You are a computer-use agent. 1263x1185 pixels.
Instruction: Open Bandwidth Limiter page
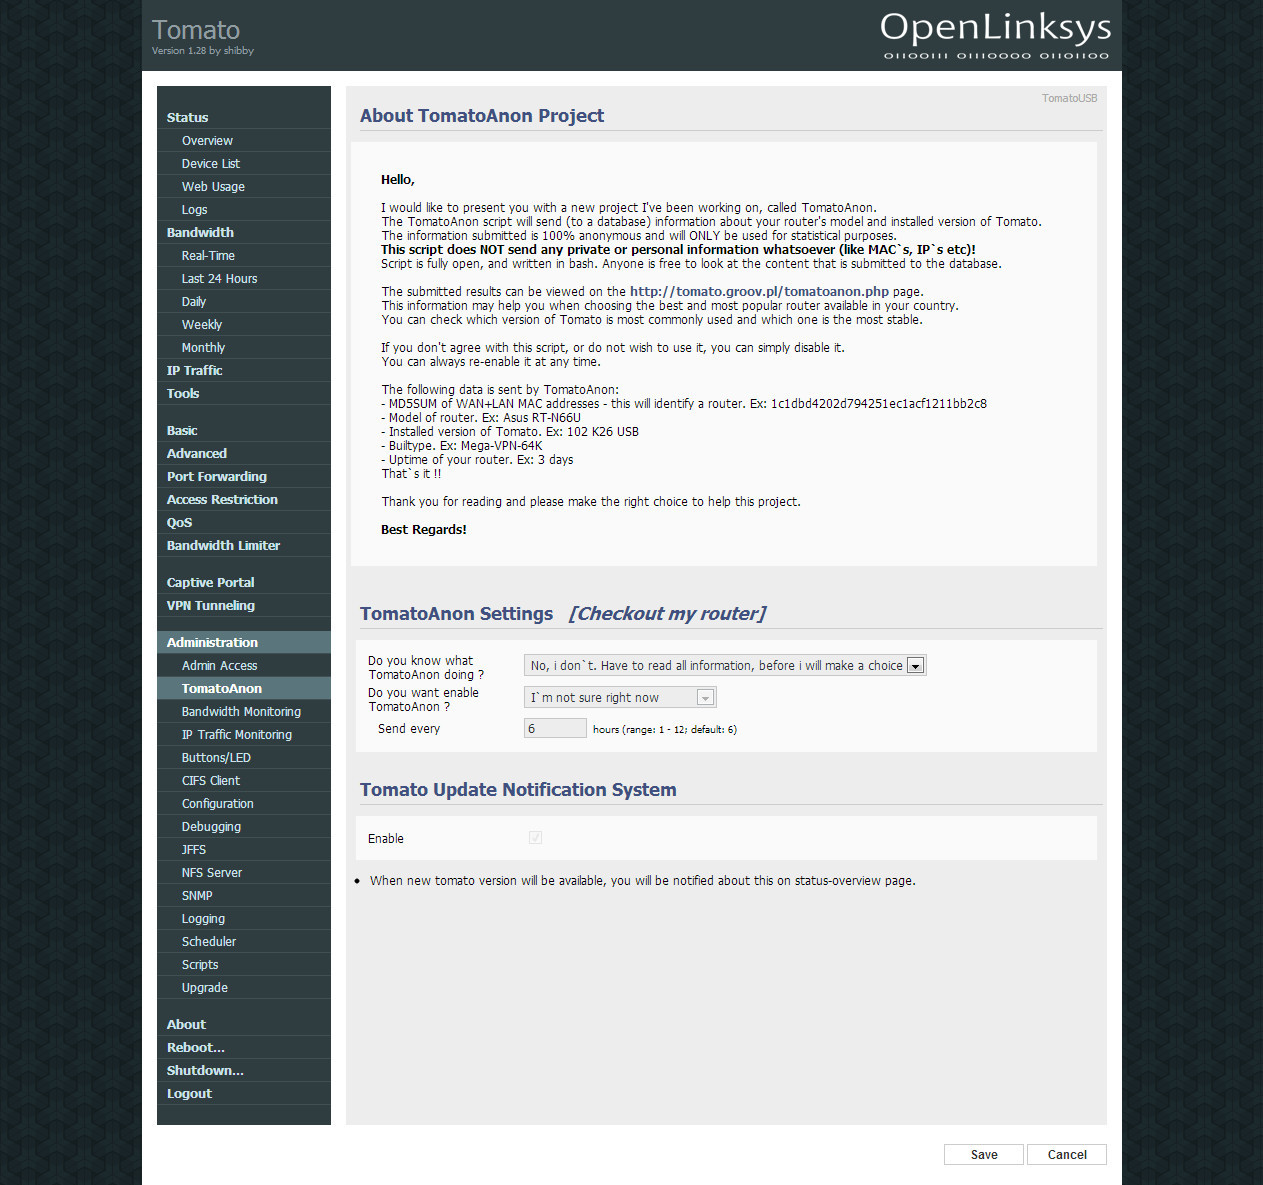click(x=243, y=546)
